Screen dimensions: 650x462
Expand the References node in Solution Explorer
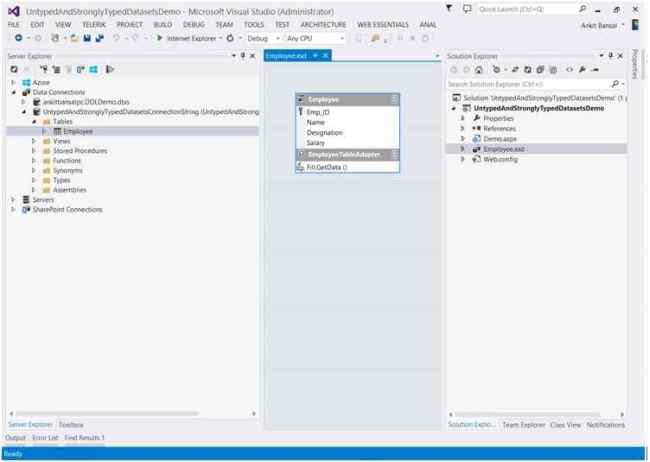(x=463, y=129)
